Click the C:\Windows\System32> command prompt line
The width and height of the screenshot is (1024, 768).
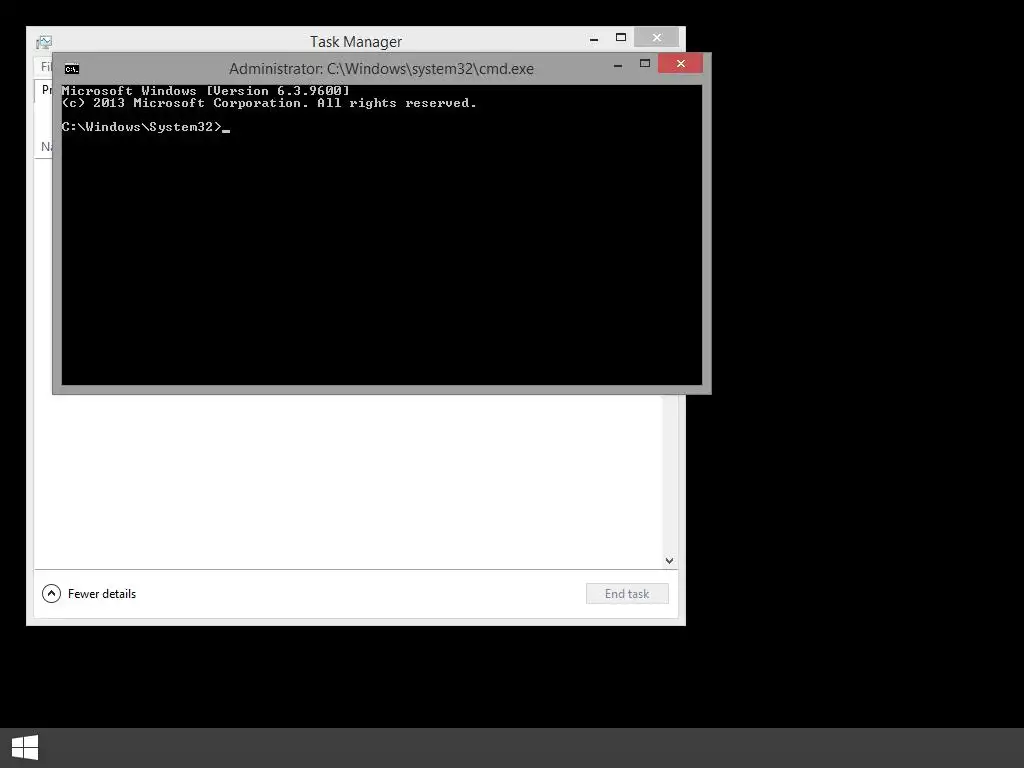click(x=146, y=127)
